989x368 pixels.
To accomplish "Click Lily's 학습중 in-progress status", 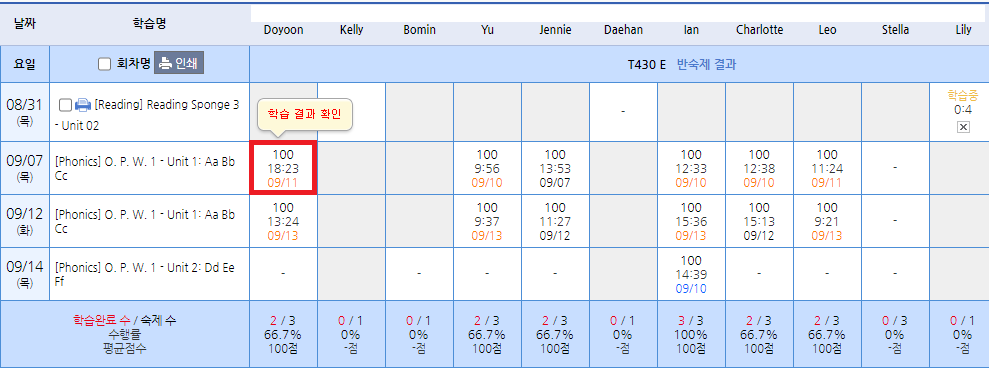I will (x=963, y=95).
